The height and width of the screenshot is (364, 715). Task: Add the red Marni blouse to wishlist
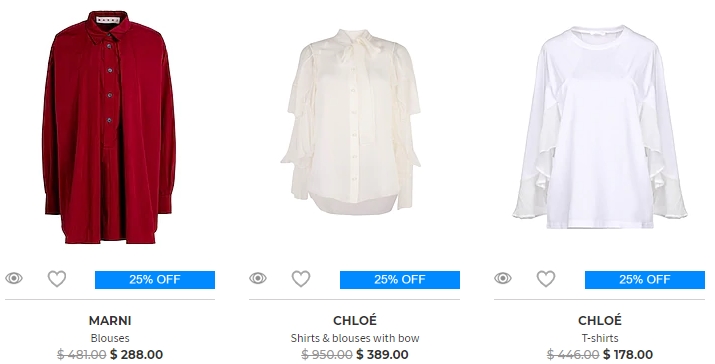[57, 279]
